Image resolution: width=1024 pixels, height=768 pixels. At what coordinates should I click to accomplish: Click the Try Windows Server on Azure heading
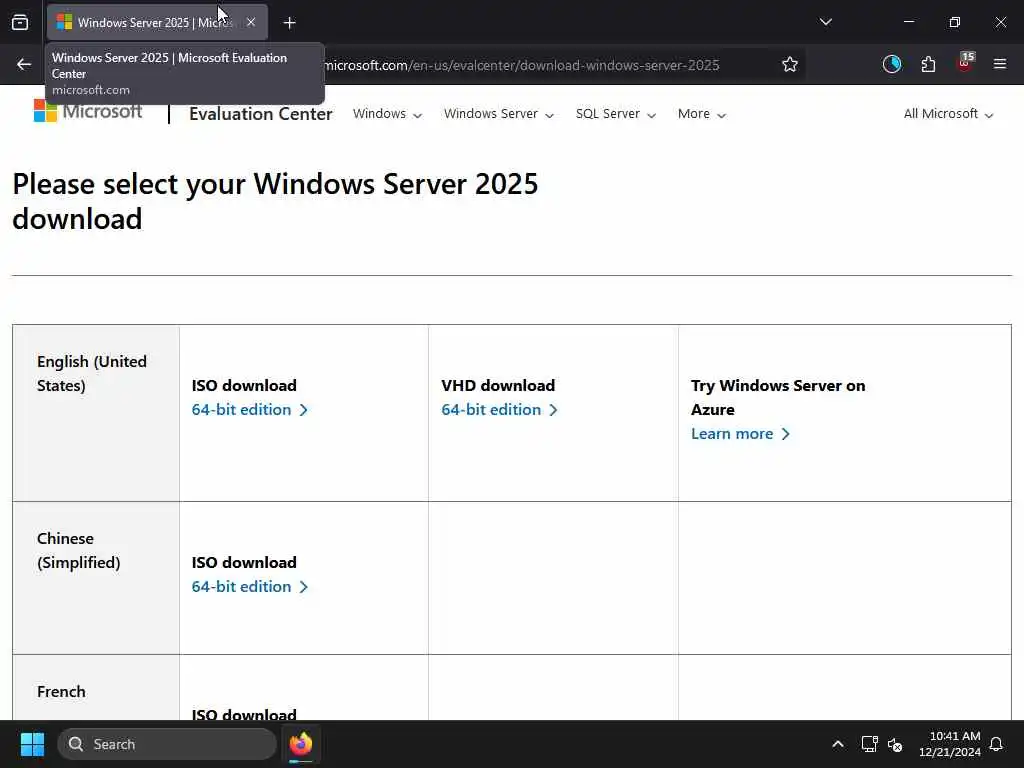[778, 397]
